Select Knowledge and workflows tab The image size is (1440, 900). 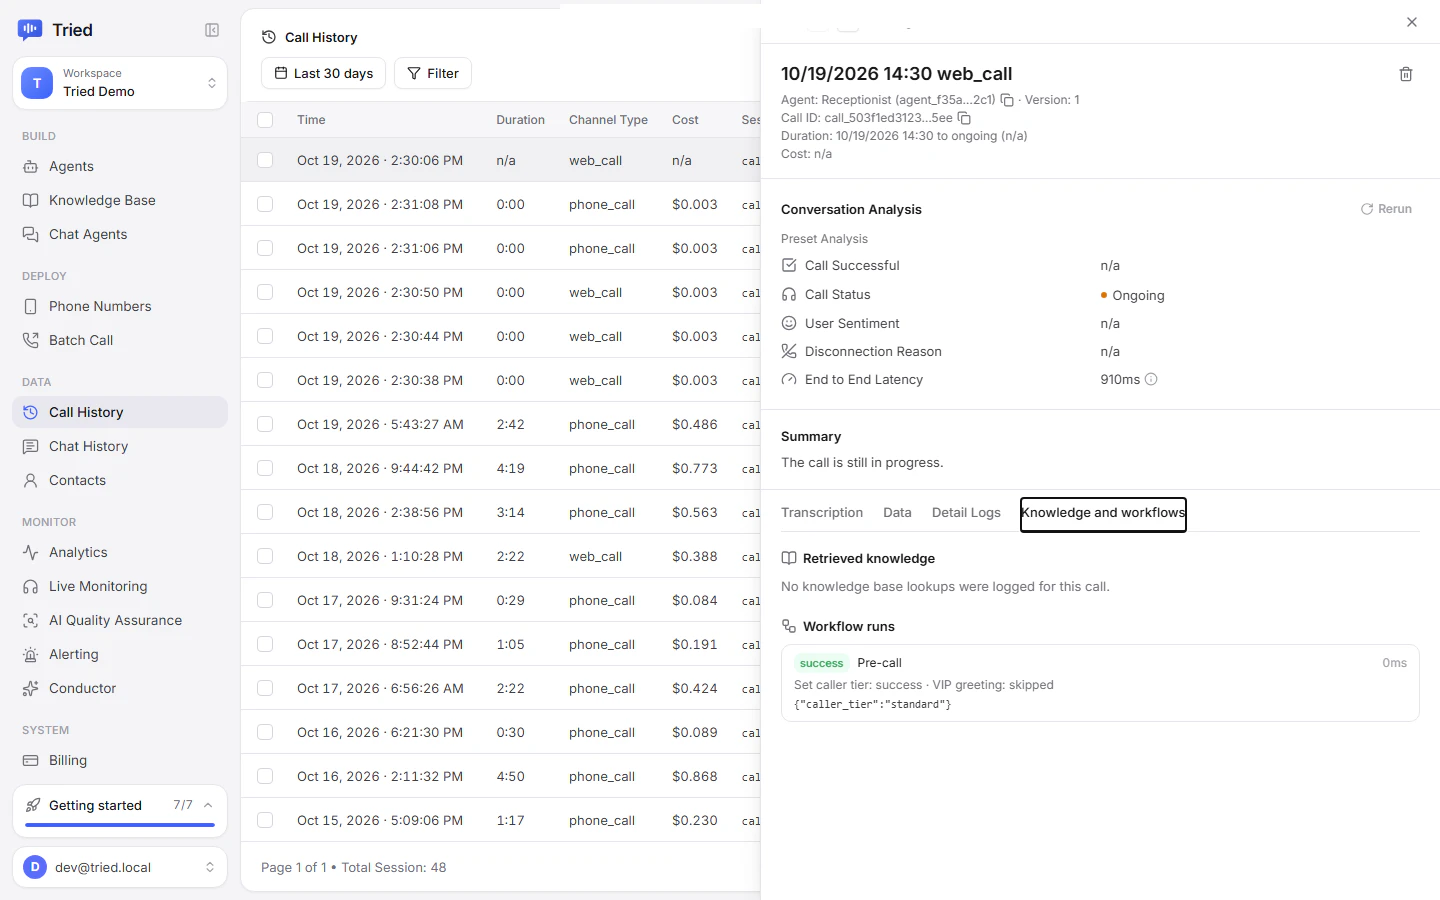click(1103, 514)
